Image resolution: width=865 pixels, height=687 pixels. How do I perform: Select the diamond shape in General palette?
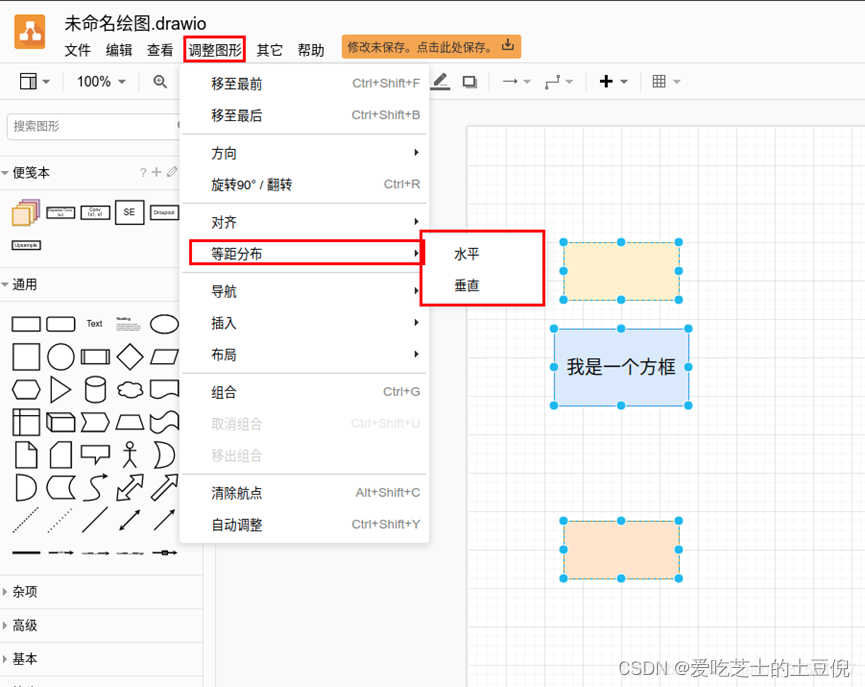[130, 356]
